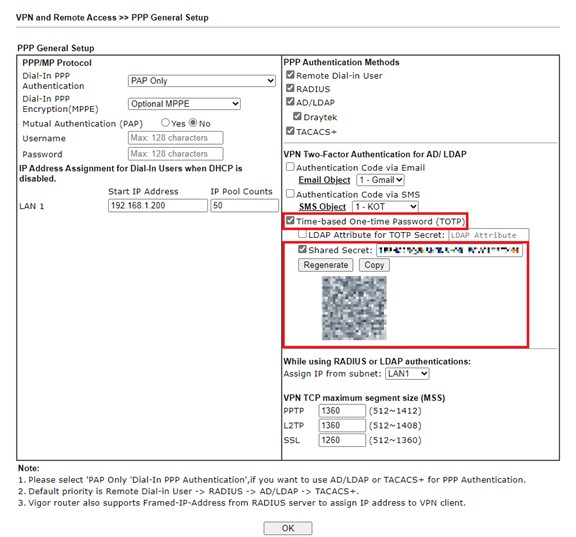Screen dimensions: 576x537
Task: Edit the IP Pool Counts field
Action: 244,205
